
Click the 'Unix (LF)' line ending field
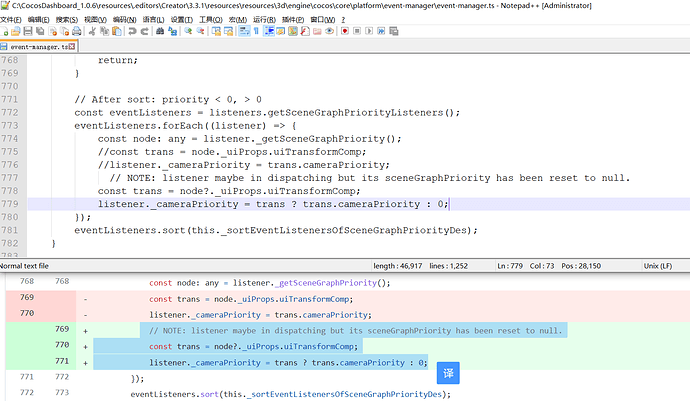[658, 266]
